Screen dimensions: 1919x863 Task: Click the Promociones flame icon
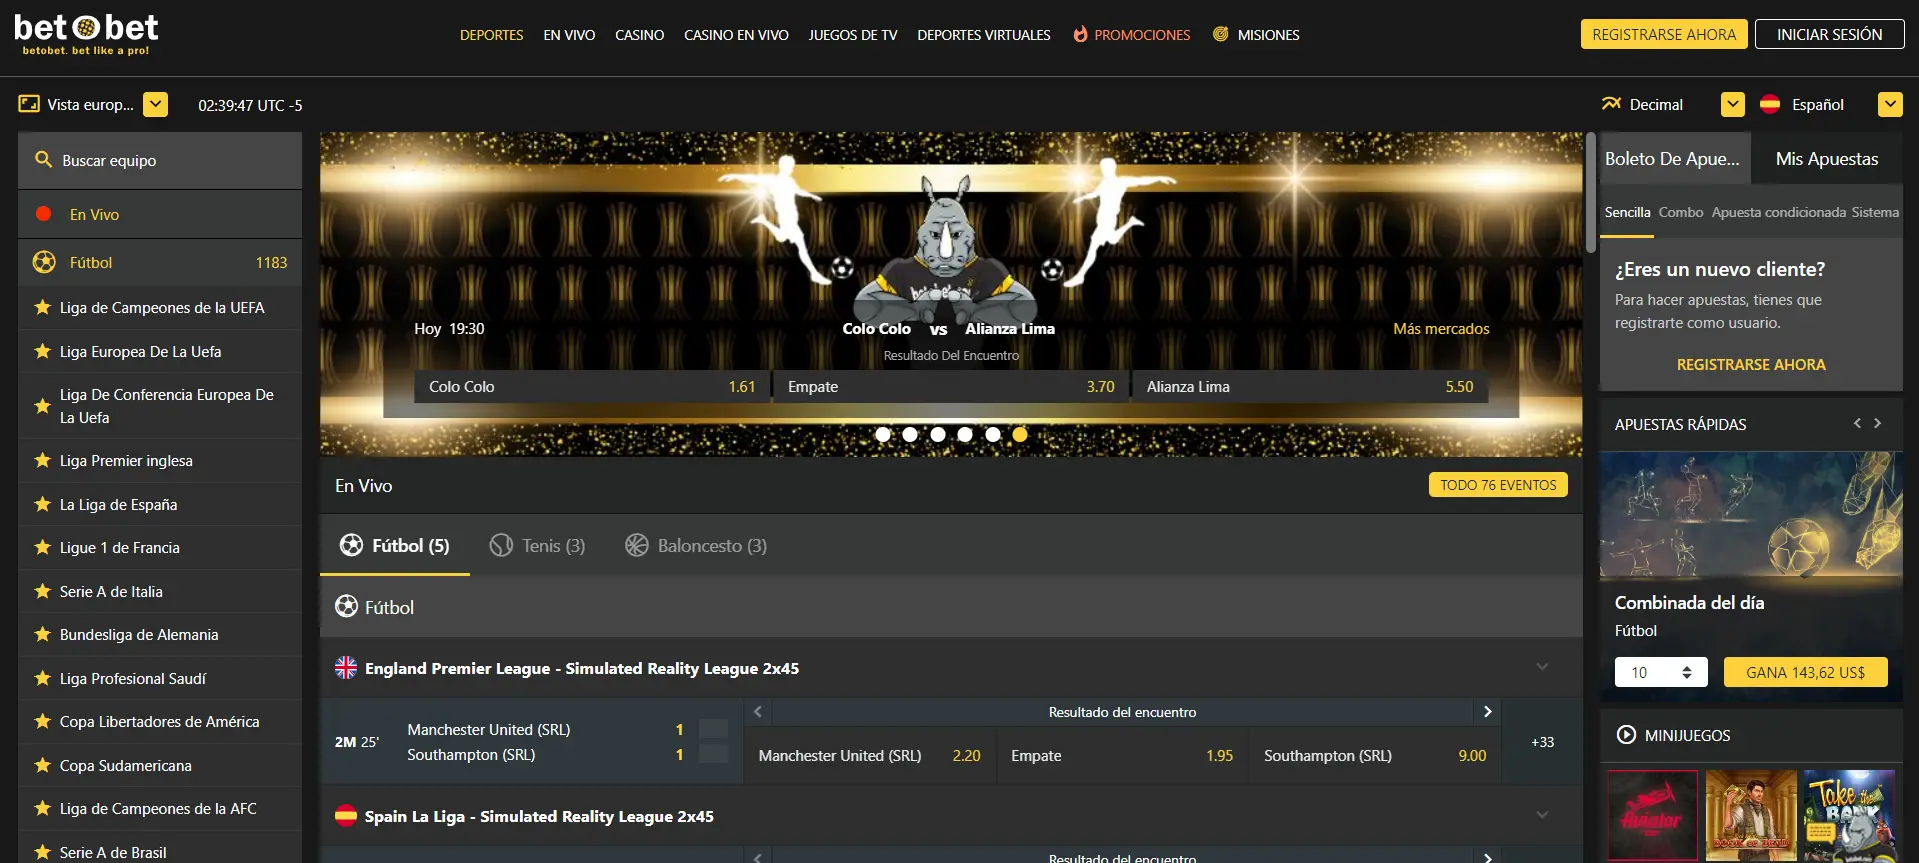click(1080, 34)
